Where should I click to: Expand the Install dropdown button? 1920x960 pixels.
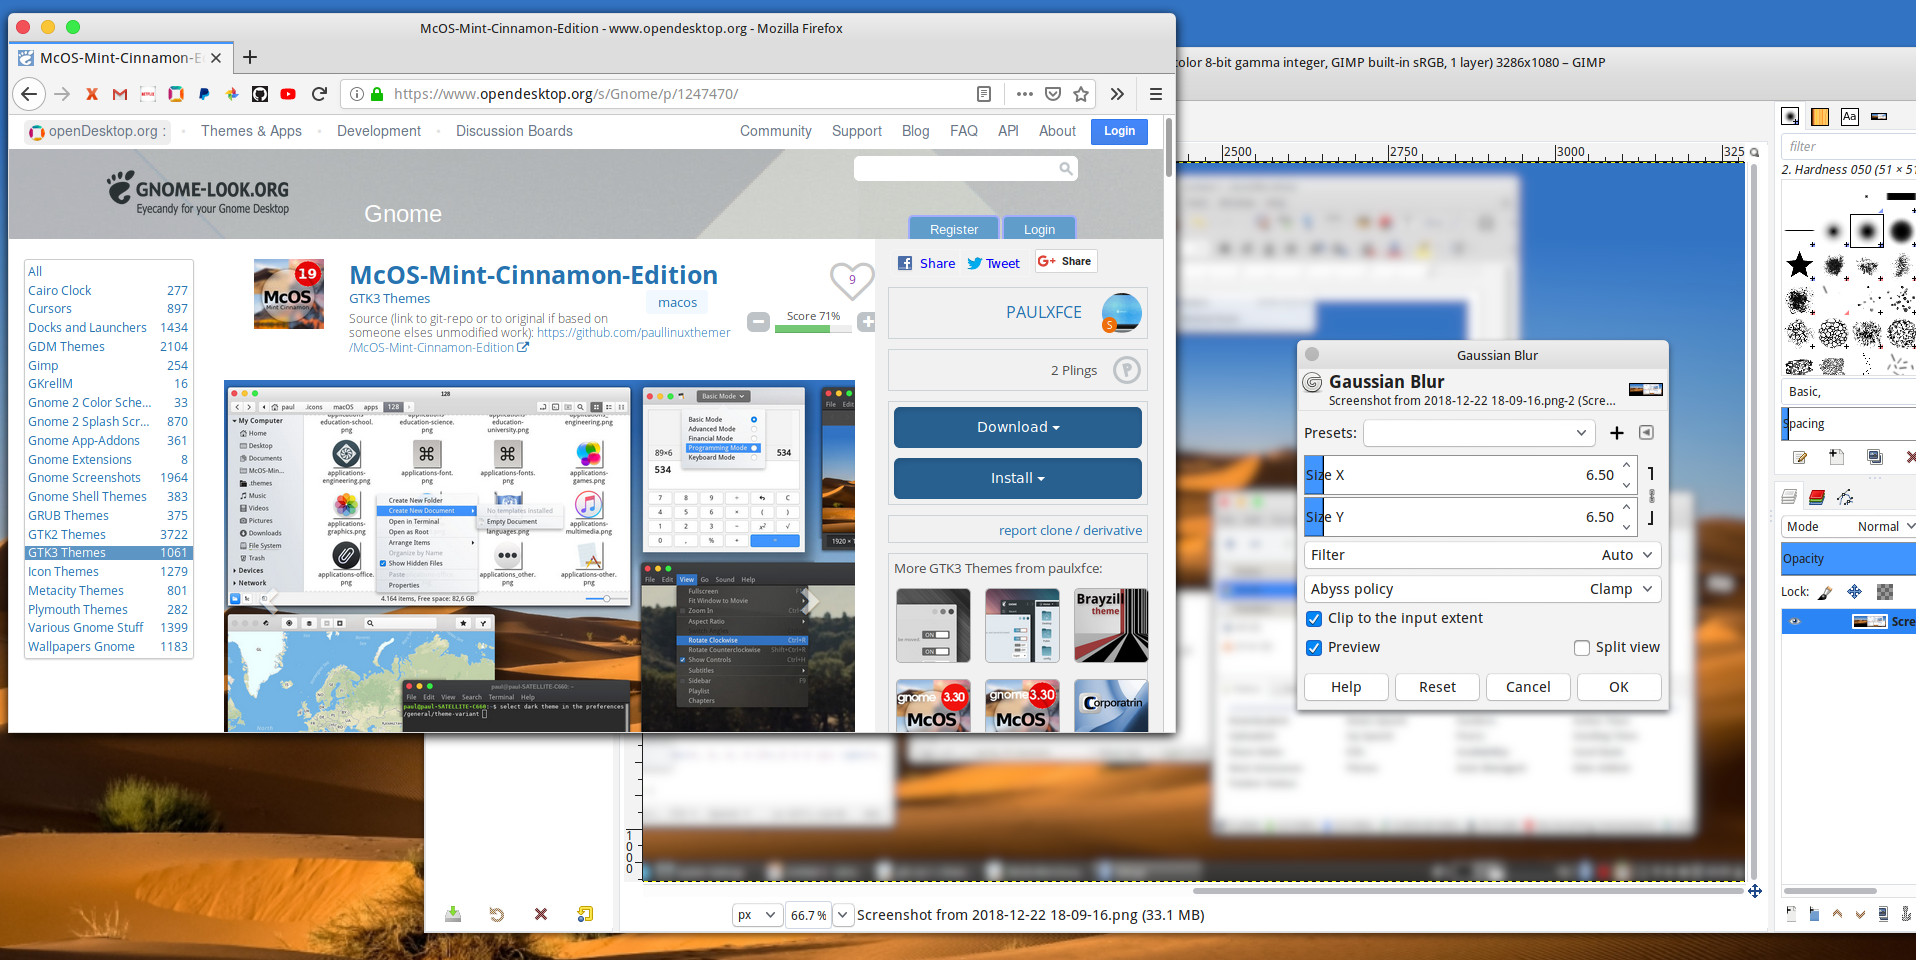click(x=1018, y=478)
